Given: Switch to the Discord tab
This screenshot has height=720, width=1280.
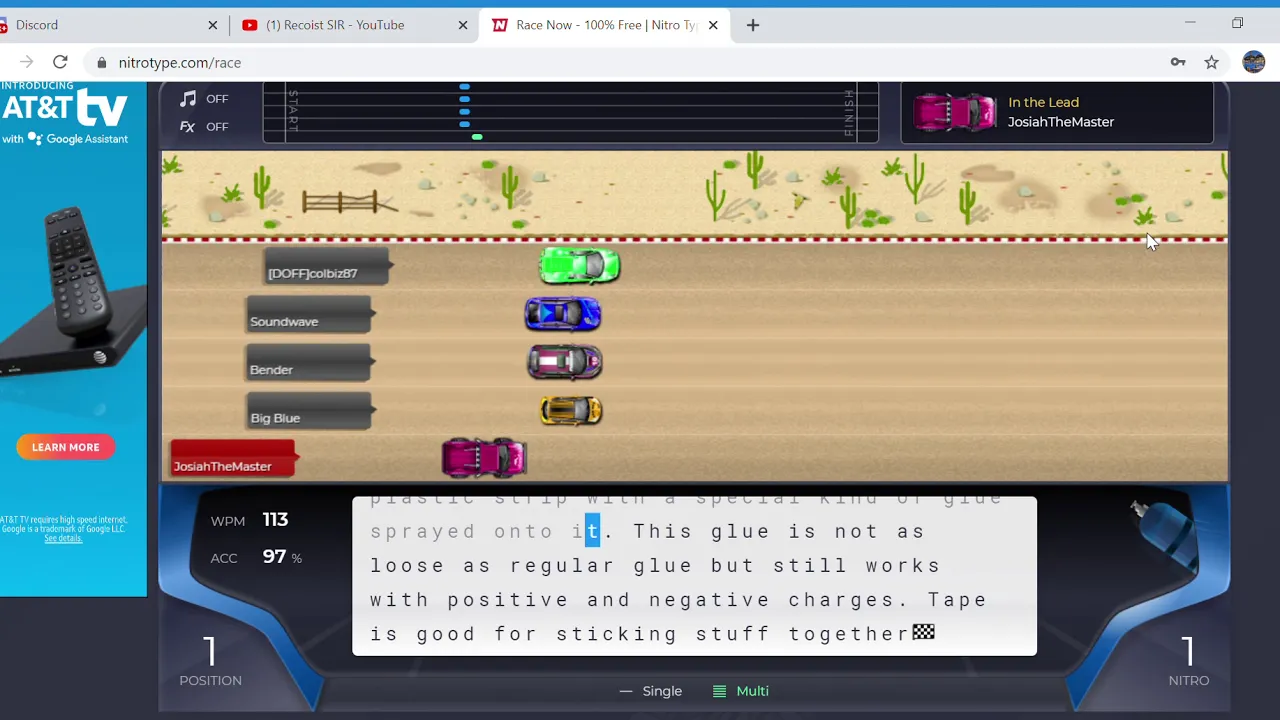Looking at the screenshot, I should pos(110,25).
